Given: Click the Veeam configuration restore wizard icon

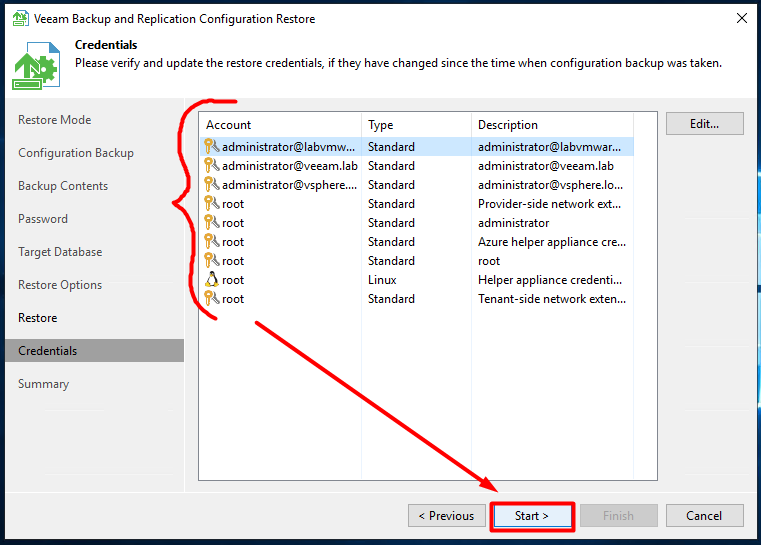Looking at the screenshot, I should 36,66.
